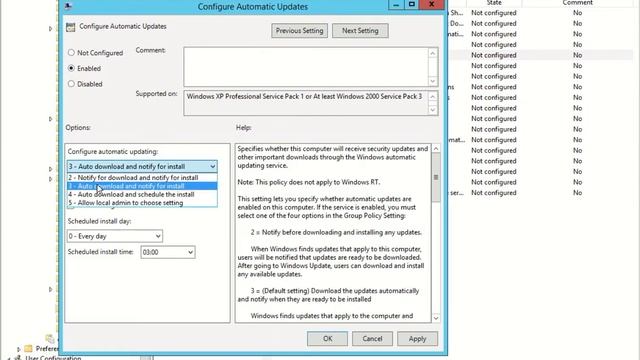Click the Supported on scroll down arrow

coord(433,110)
